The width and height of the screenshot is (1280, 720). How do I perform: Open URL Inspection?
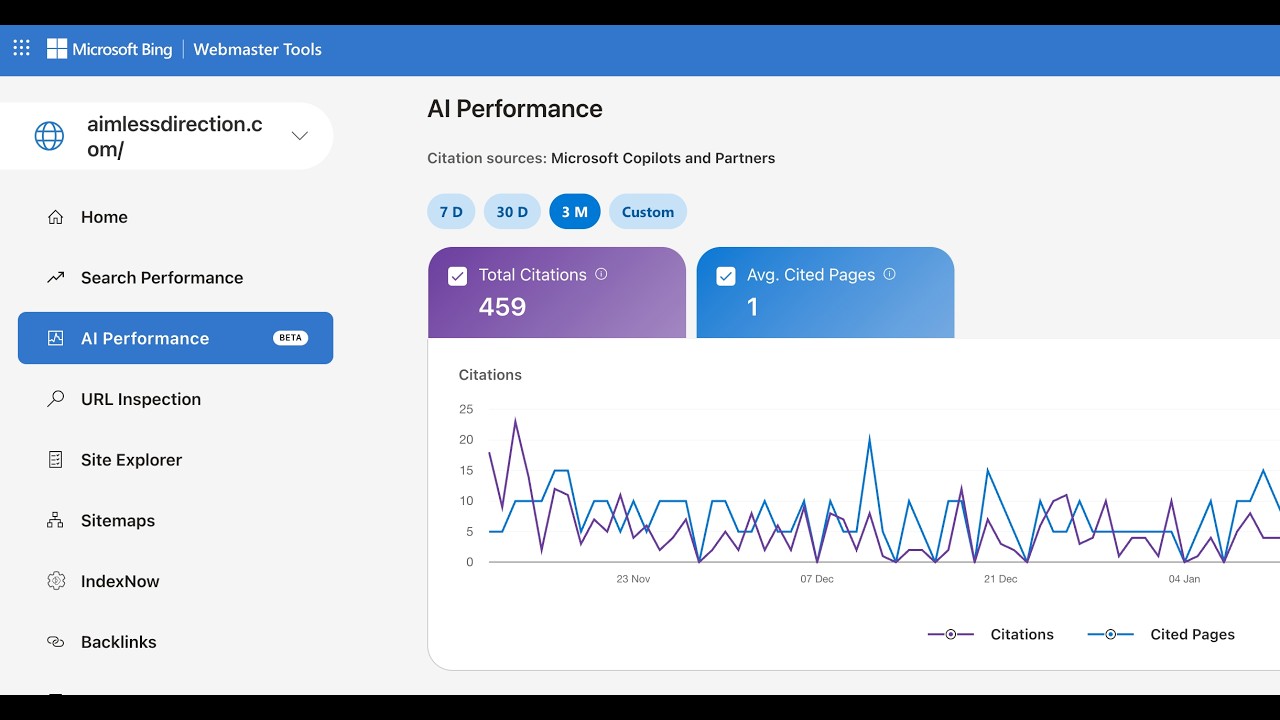175,399
